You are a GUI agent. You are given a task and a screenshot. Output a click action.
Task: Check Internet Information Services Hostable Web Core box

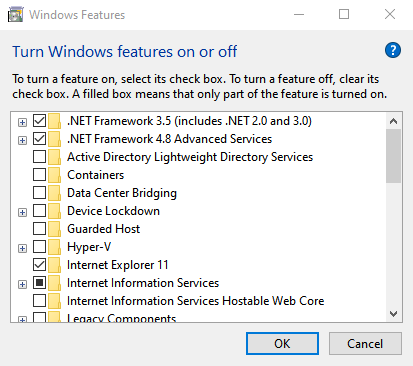(x=39, y=301)
